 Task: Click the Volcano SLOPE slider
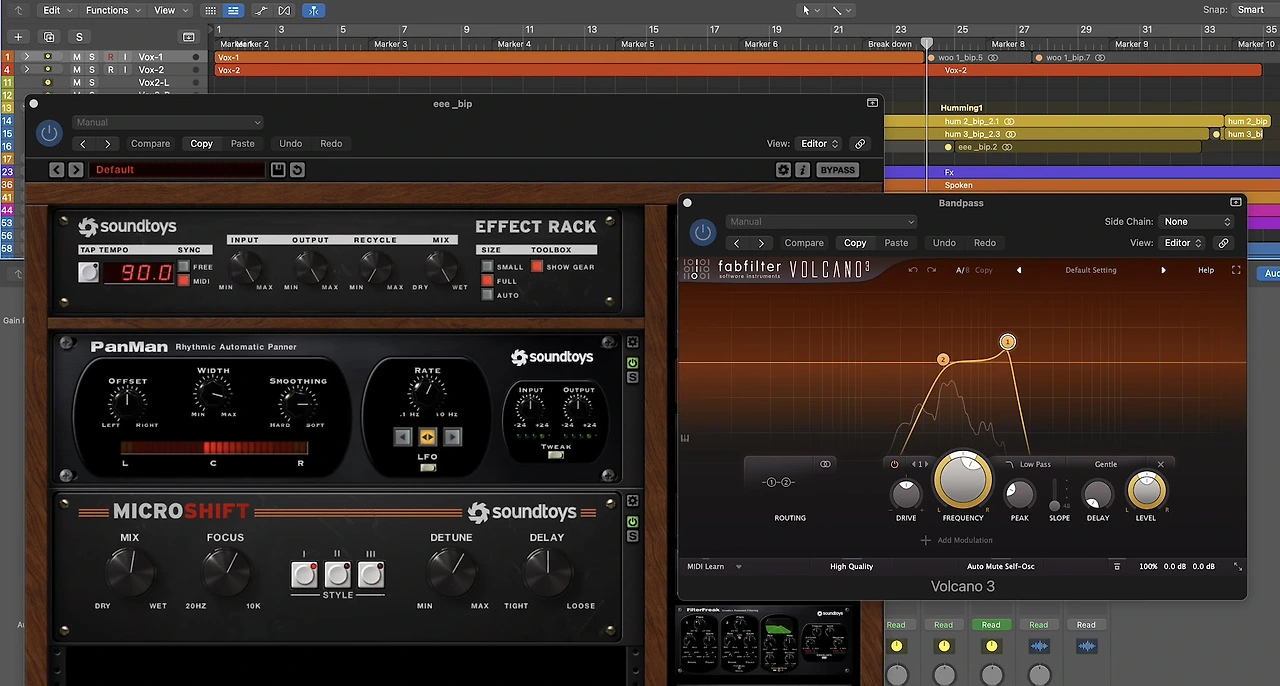[1054, 494]
